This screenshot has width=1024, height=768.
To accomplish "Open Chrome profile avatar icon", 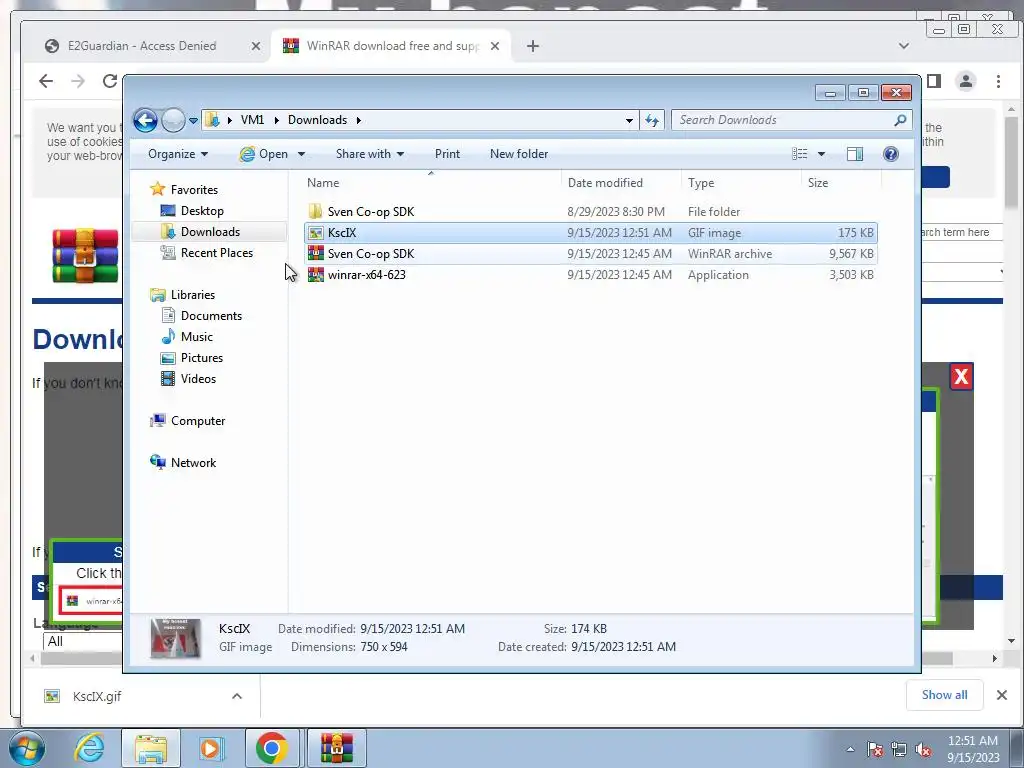I will (x=966, y=81).
